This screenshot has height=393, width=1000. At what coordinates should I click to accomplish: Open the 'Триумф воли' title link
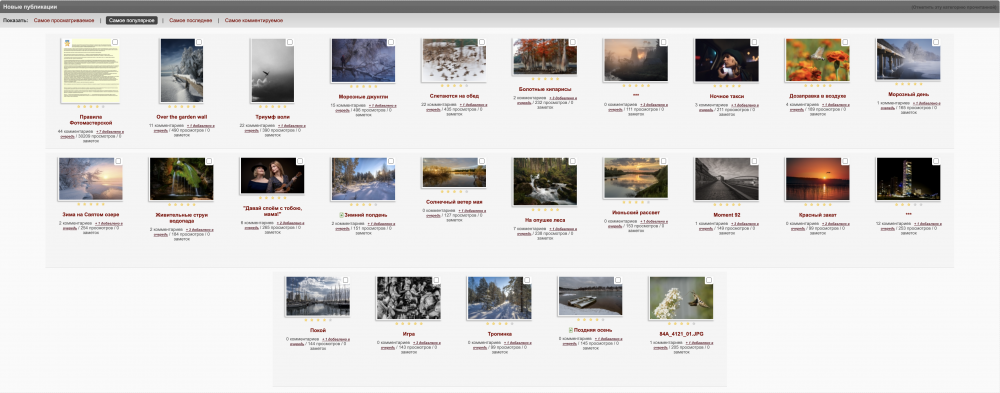click(272, 117)
